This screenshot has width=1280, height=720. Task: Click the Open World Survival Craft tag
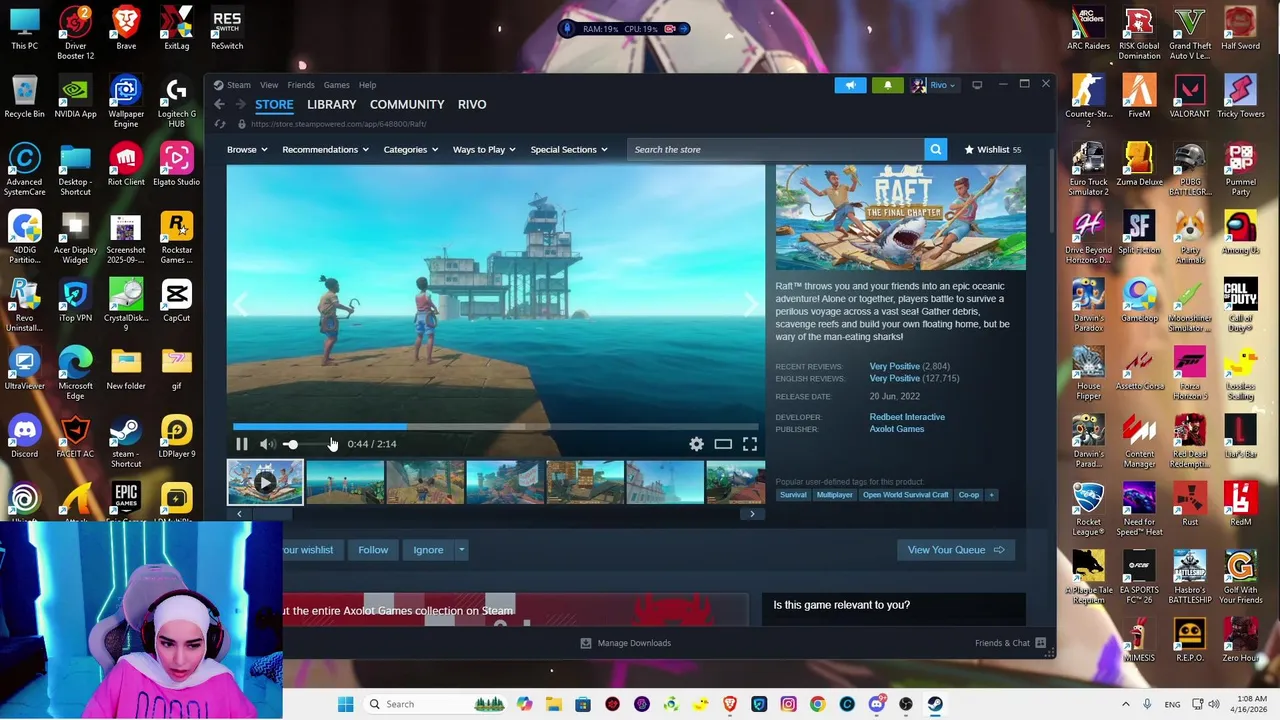905,495
